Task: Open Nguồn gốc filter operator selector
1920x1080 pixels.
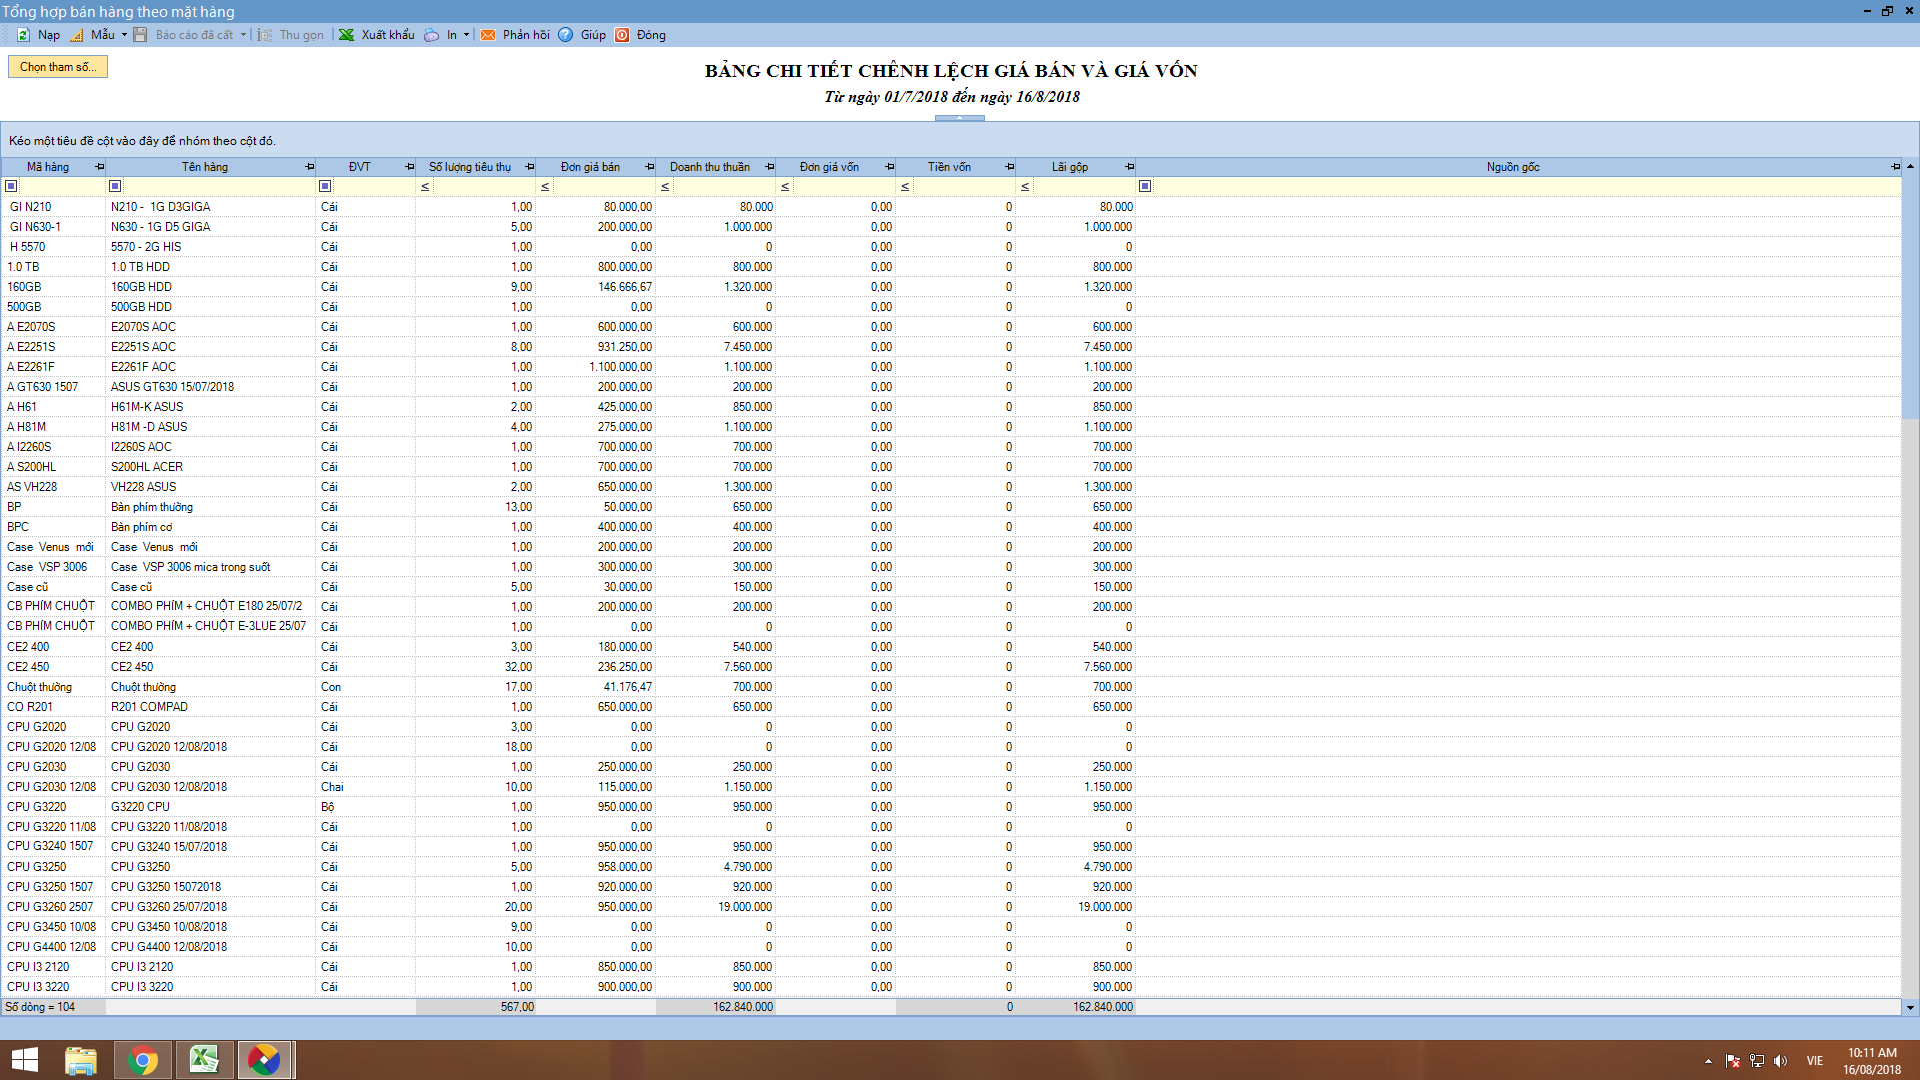Action: [x=1145, y=186]
